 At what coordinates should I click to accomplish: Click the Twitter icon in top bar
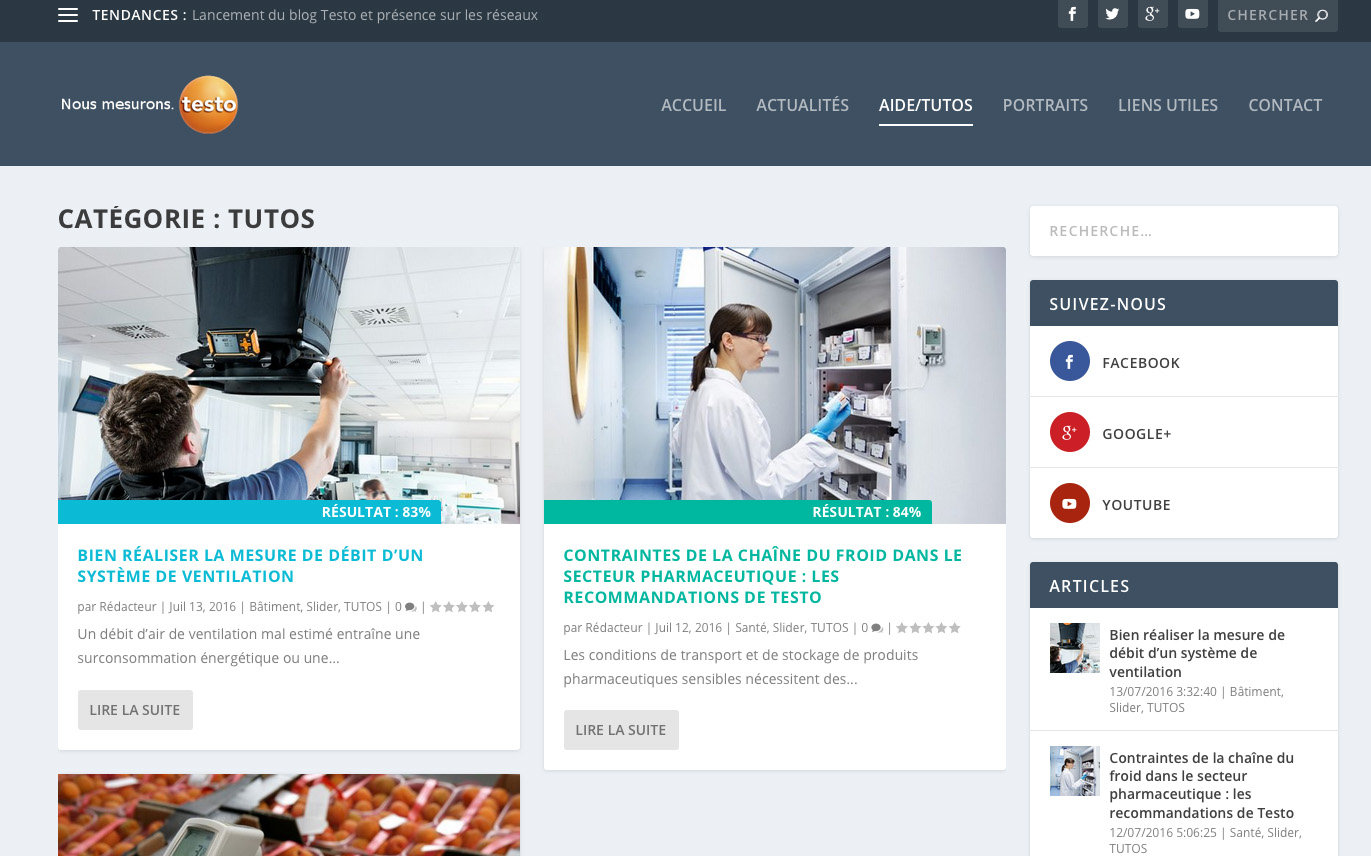tap(1112, 14)
